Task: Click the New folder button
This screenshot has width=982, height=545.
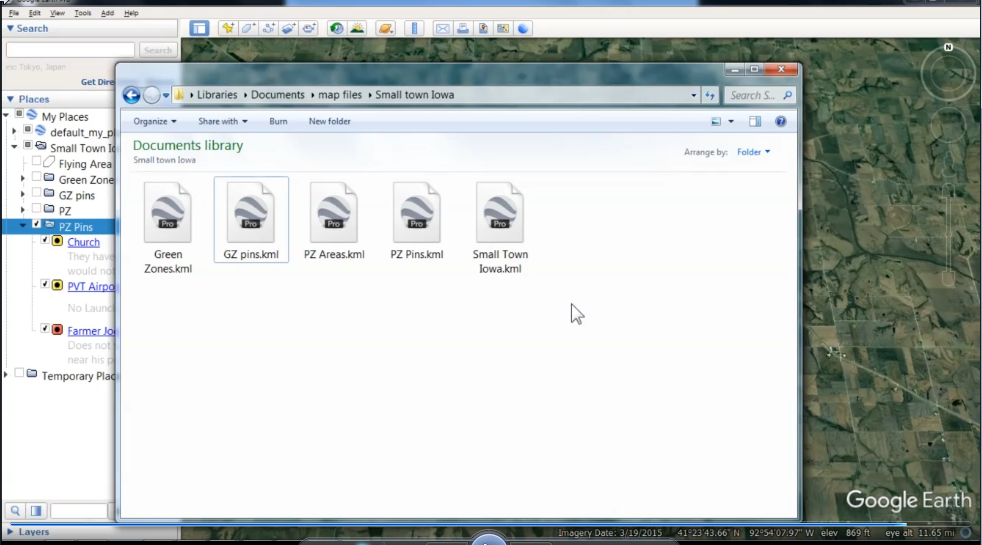Action: (x=329, y=122)
